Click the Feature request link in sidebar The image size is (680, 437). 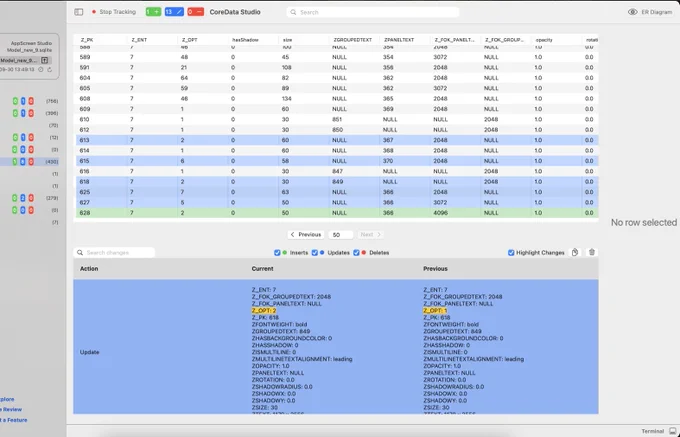click(14, 420)
